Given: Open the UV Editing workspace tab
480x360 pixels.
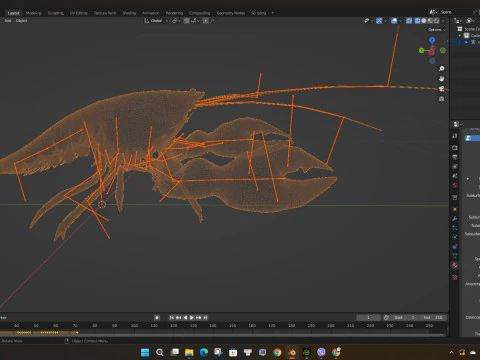Looking at the screenshot, I should [78, 13].
